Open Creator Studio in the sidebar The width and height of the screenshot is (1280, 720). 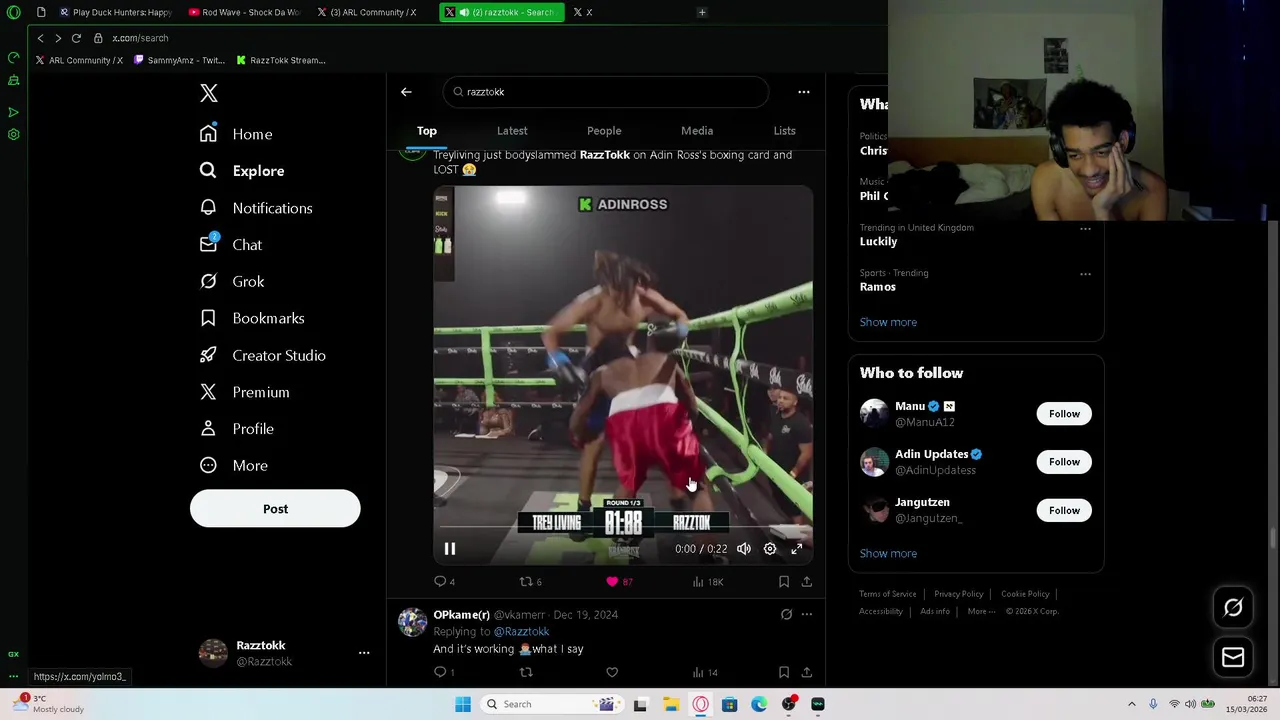tap(263, 355)
